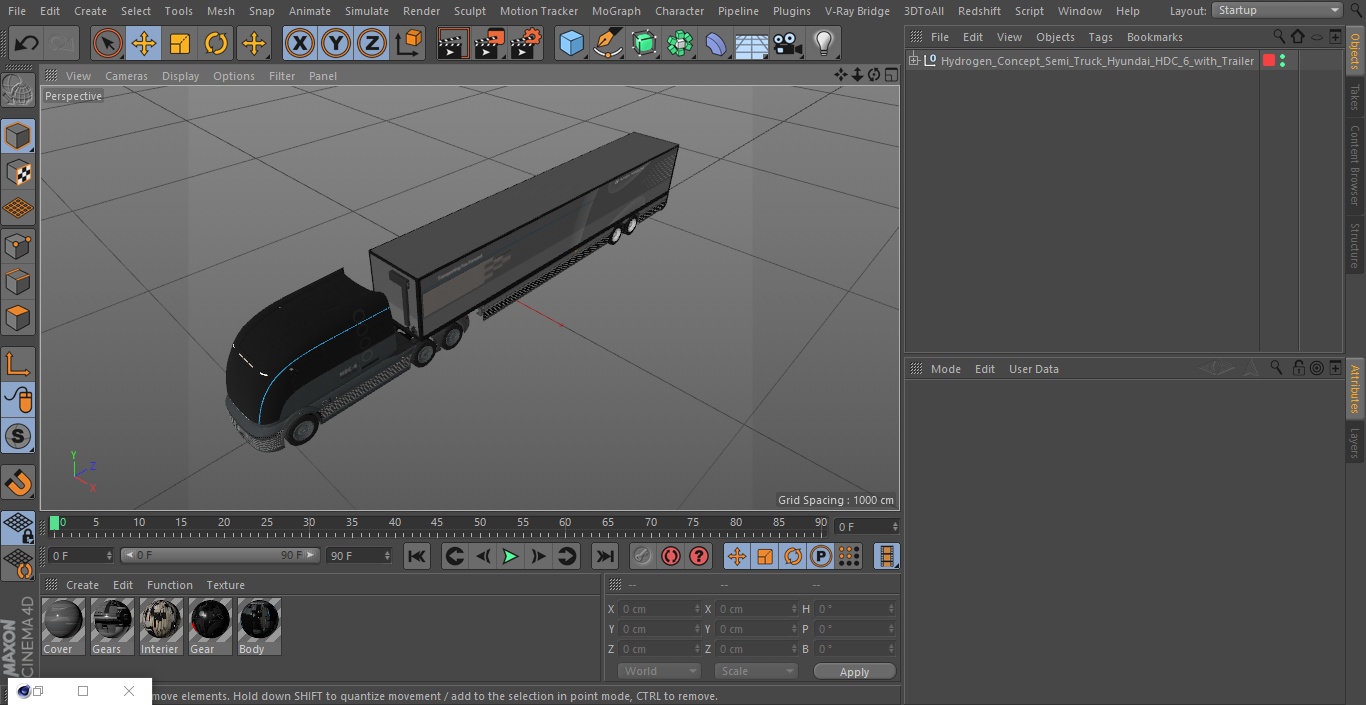This screenshot has width=1366, height=705.
Task: Click the search icon in Object Manager
Action: (1279, 36)
